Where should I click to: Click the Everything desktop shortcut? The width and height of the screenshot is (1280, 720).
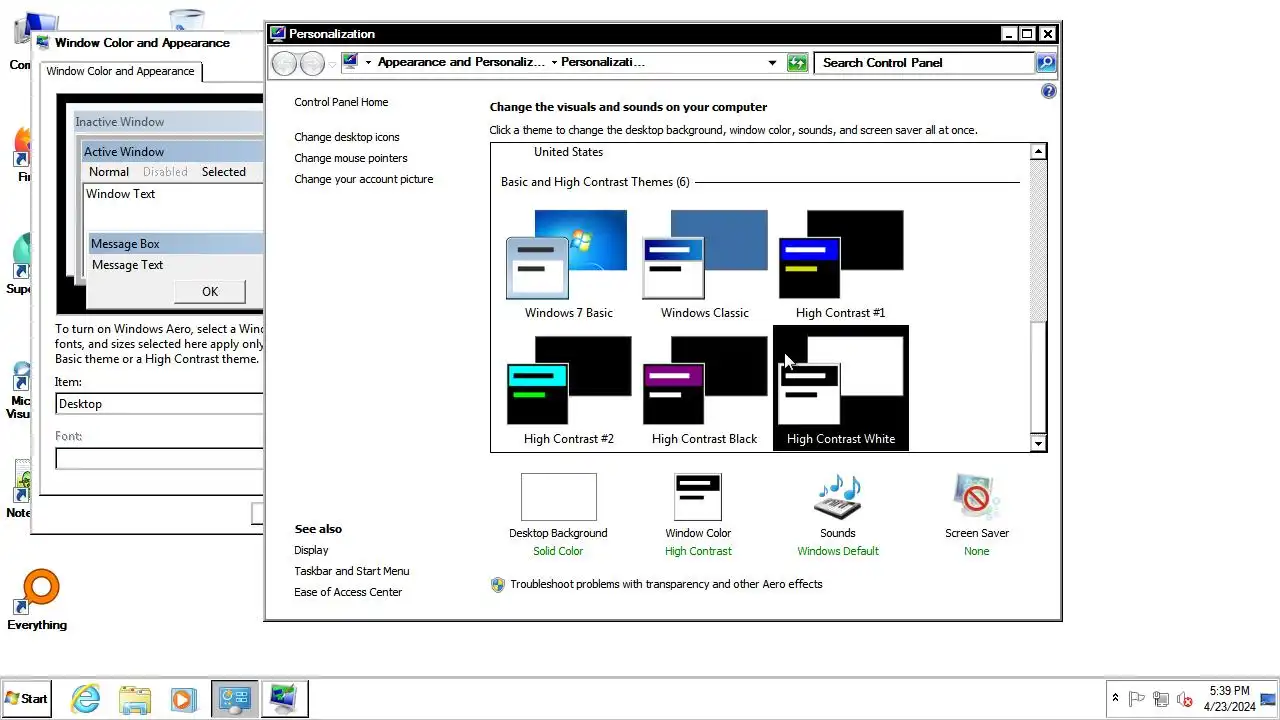[x=37, y=601]
